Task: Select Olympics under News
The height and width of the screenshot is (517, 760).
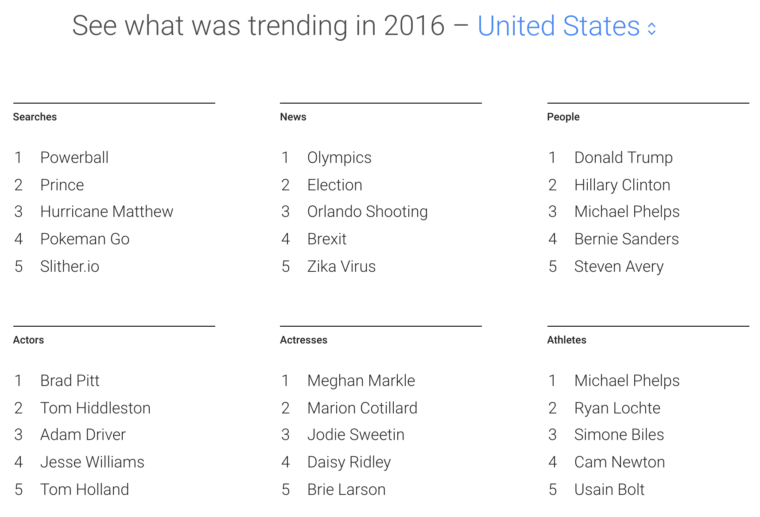Action: point(339,157)
